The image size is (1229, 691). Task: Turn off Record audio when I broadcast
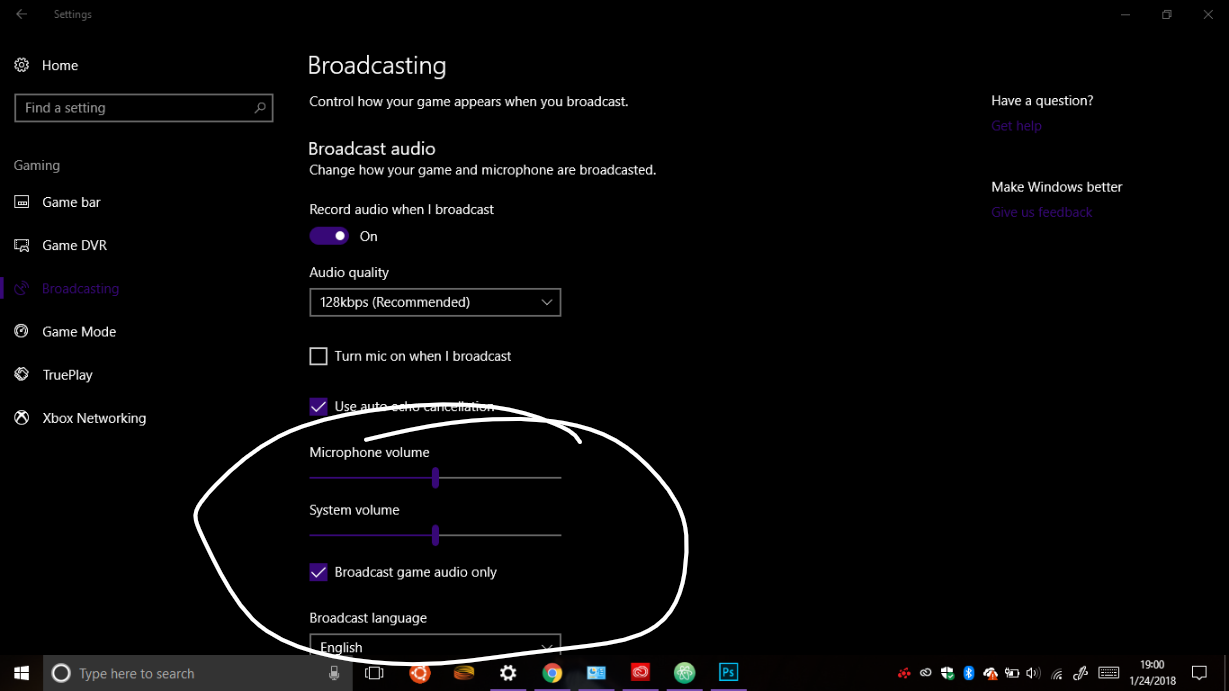[329, 236]
